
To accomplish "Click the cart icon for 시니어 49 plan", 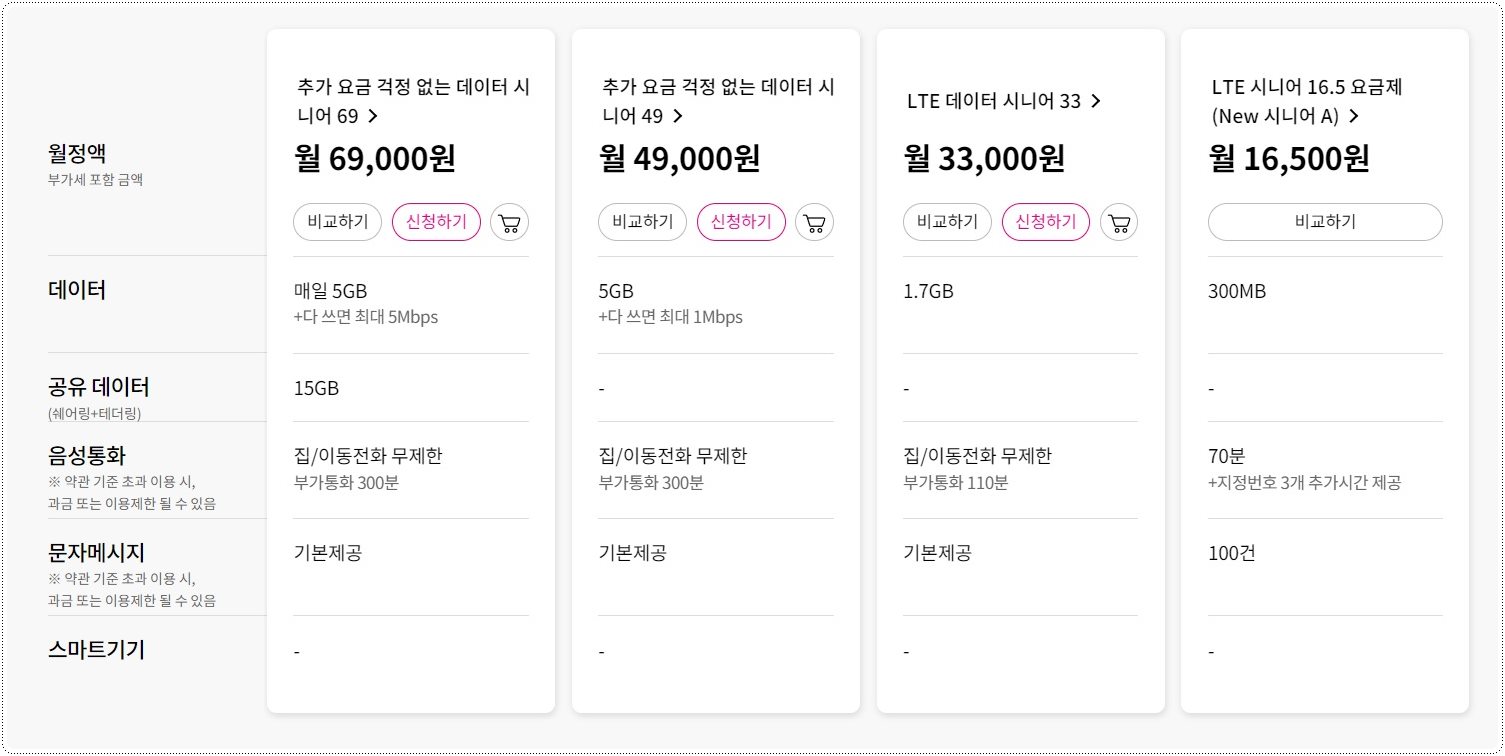I will (x=813, y=222).
